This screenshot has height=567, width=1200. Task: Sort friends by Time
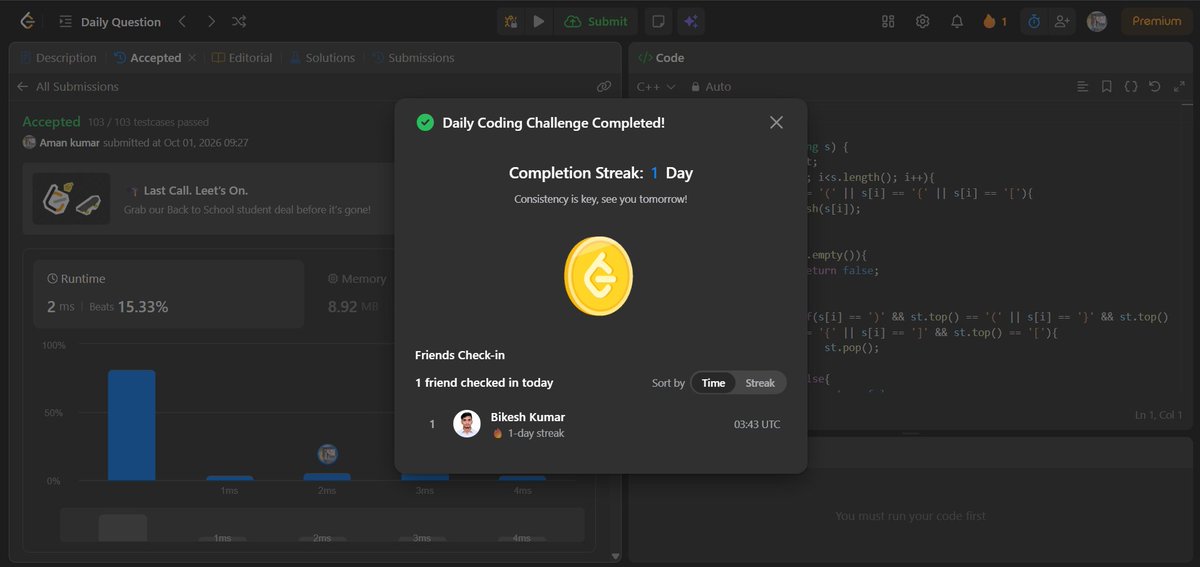pyautogui.click(x=714, y=383)
